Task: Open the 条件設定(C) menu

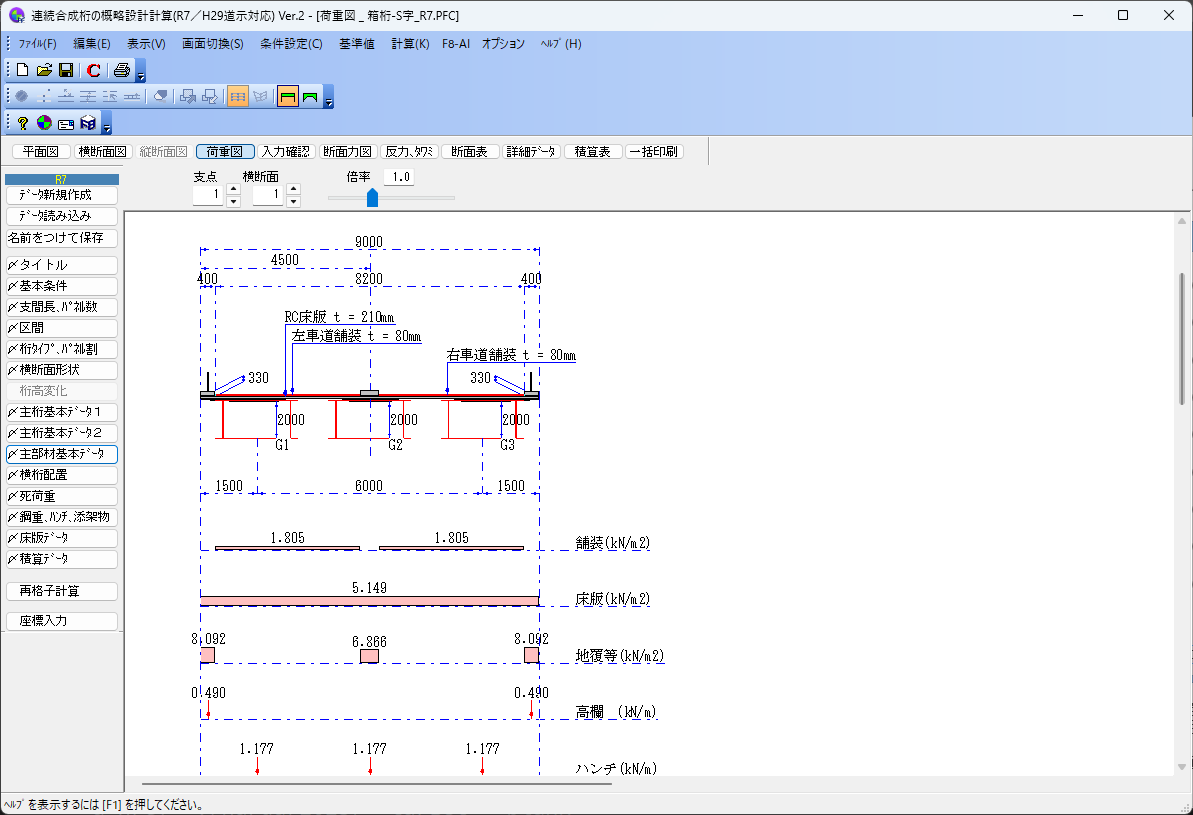Action: tap(291, 44)
